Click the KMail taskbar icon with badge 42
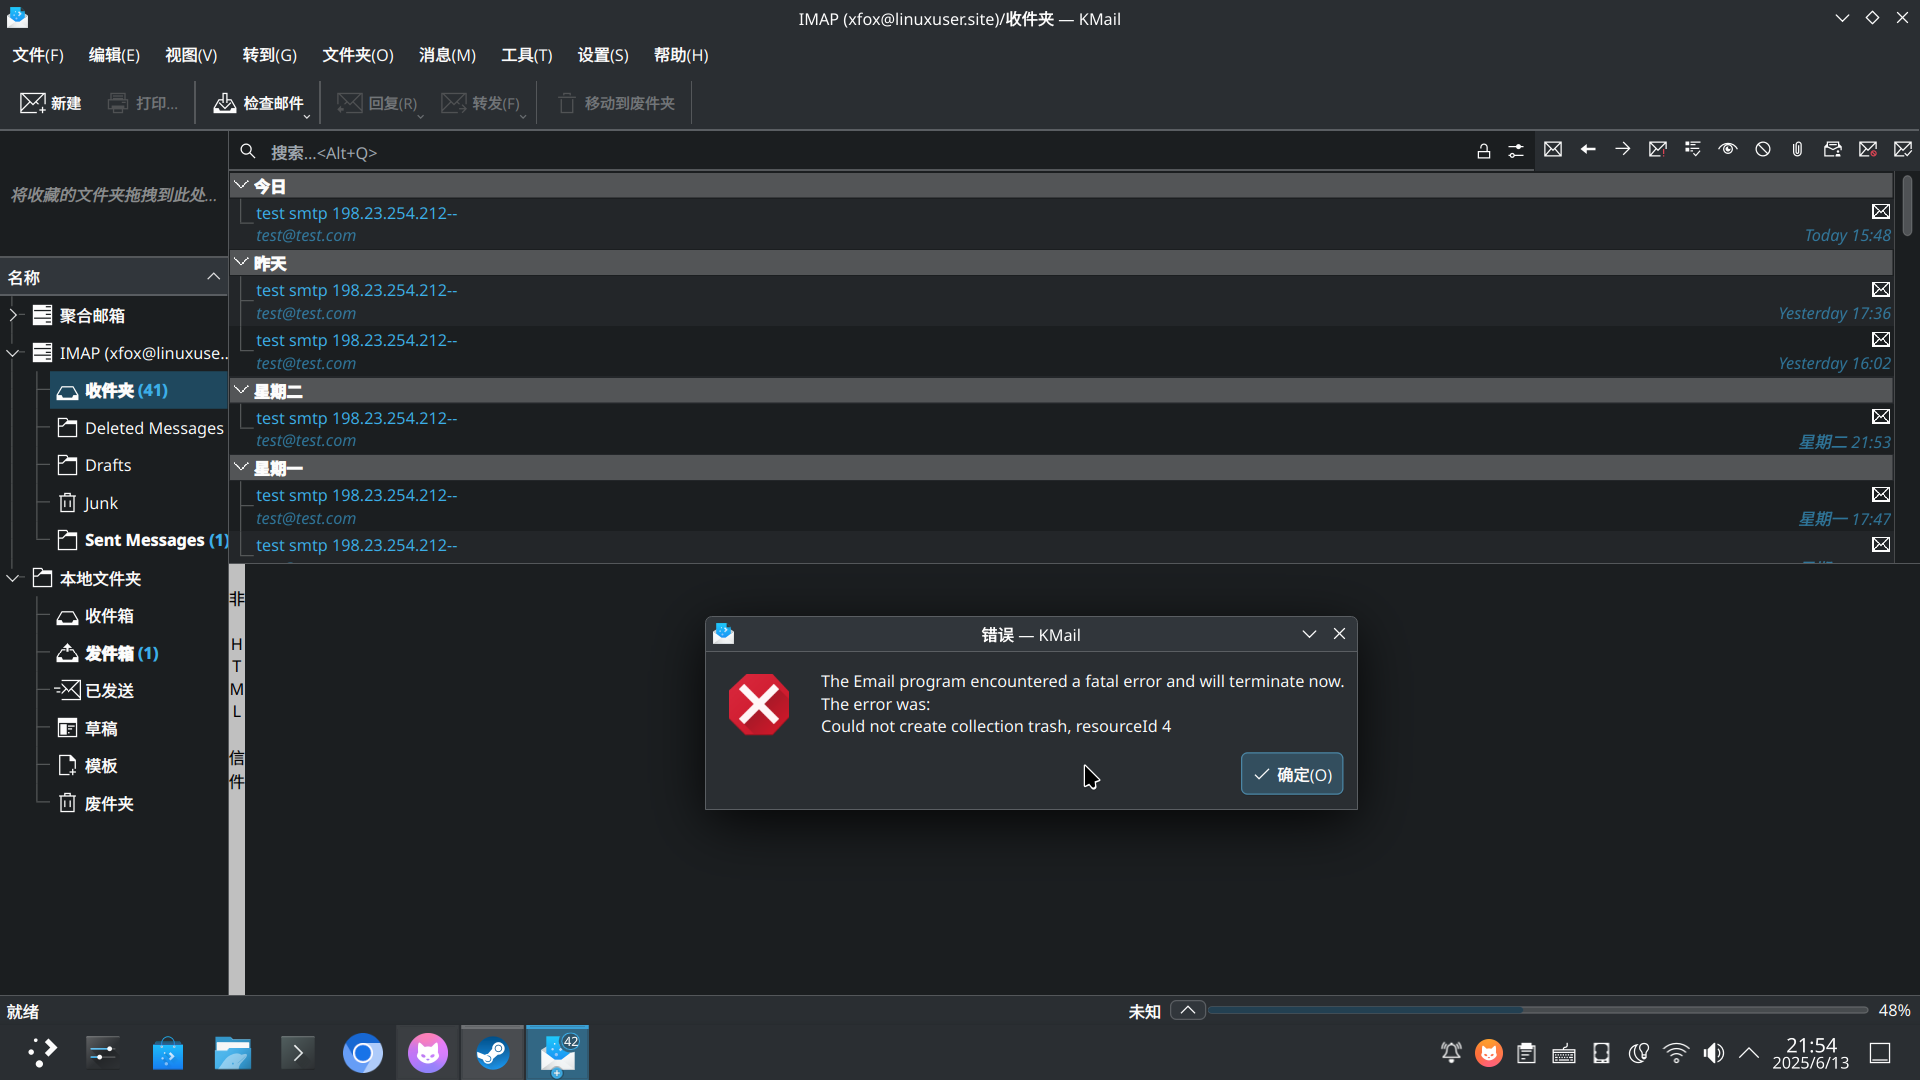This screenshot has height=1080, width=1920. (x=557, y=1053)
